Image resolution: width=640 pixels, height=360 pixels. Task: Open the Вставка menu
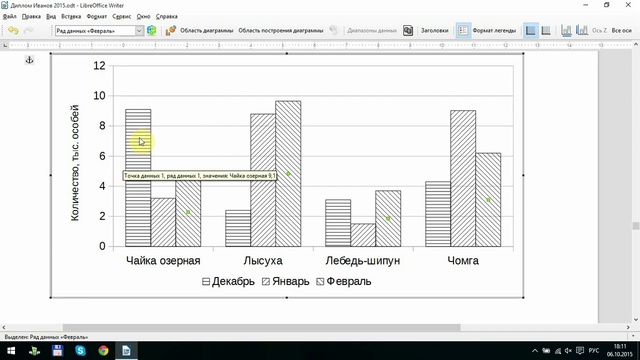pos(71,16)
